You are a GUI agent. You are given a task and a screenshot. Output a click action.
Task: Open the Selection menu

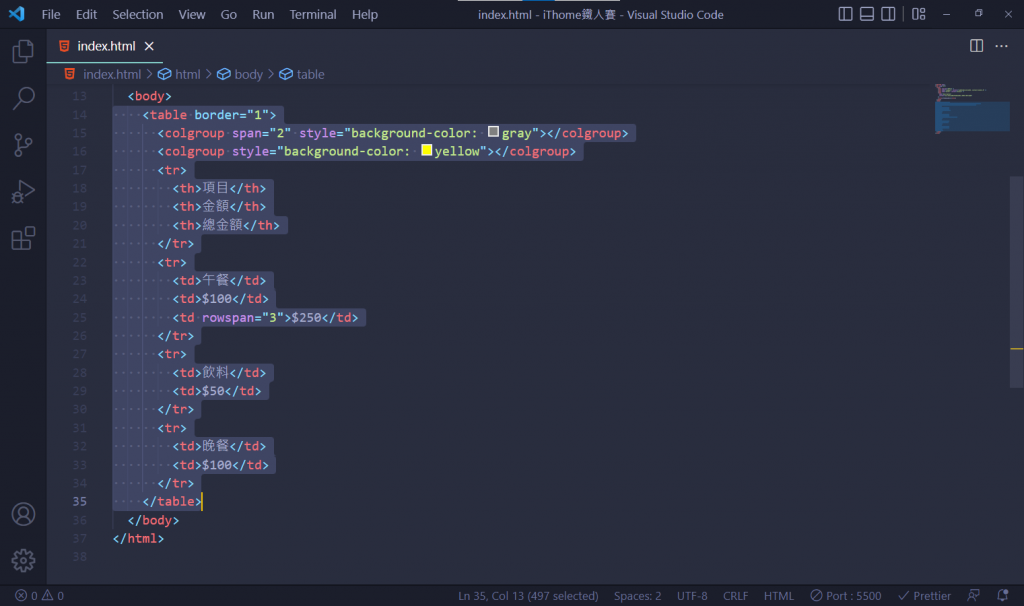138,14
